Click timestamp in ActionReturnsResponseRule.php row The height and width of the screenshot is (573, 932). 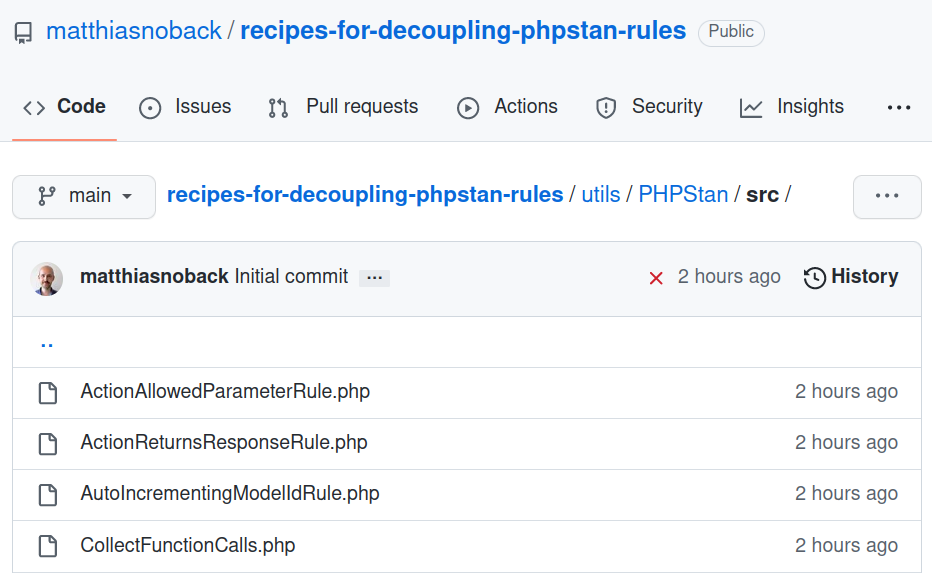coord(846,443)
